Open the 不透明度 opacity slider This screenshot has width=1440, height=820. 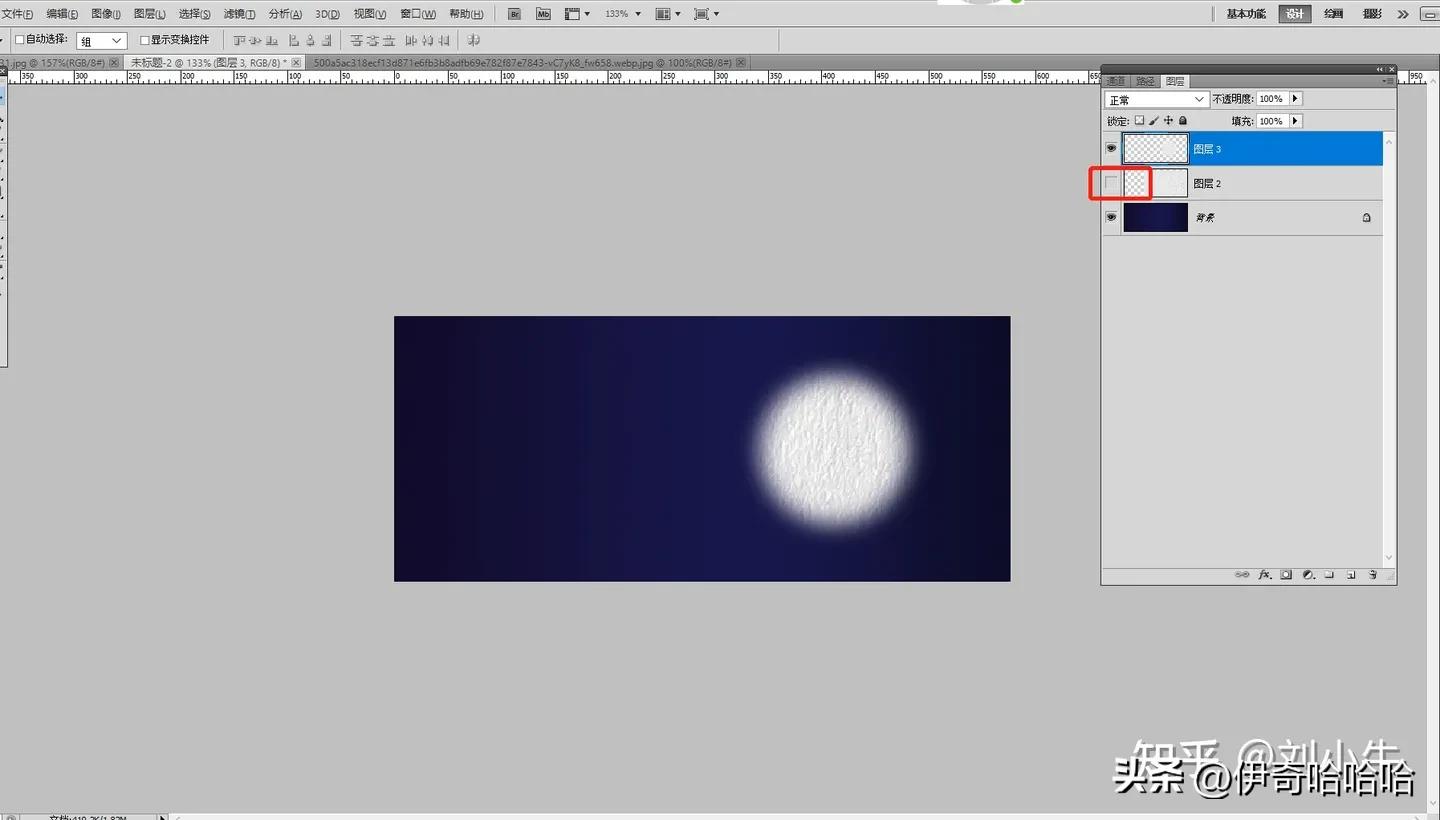click(x=1296, y=98)
